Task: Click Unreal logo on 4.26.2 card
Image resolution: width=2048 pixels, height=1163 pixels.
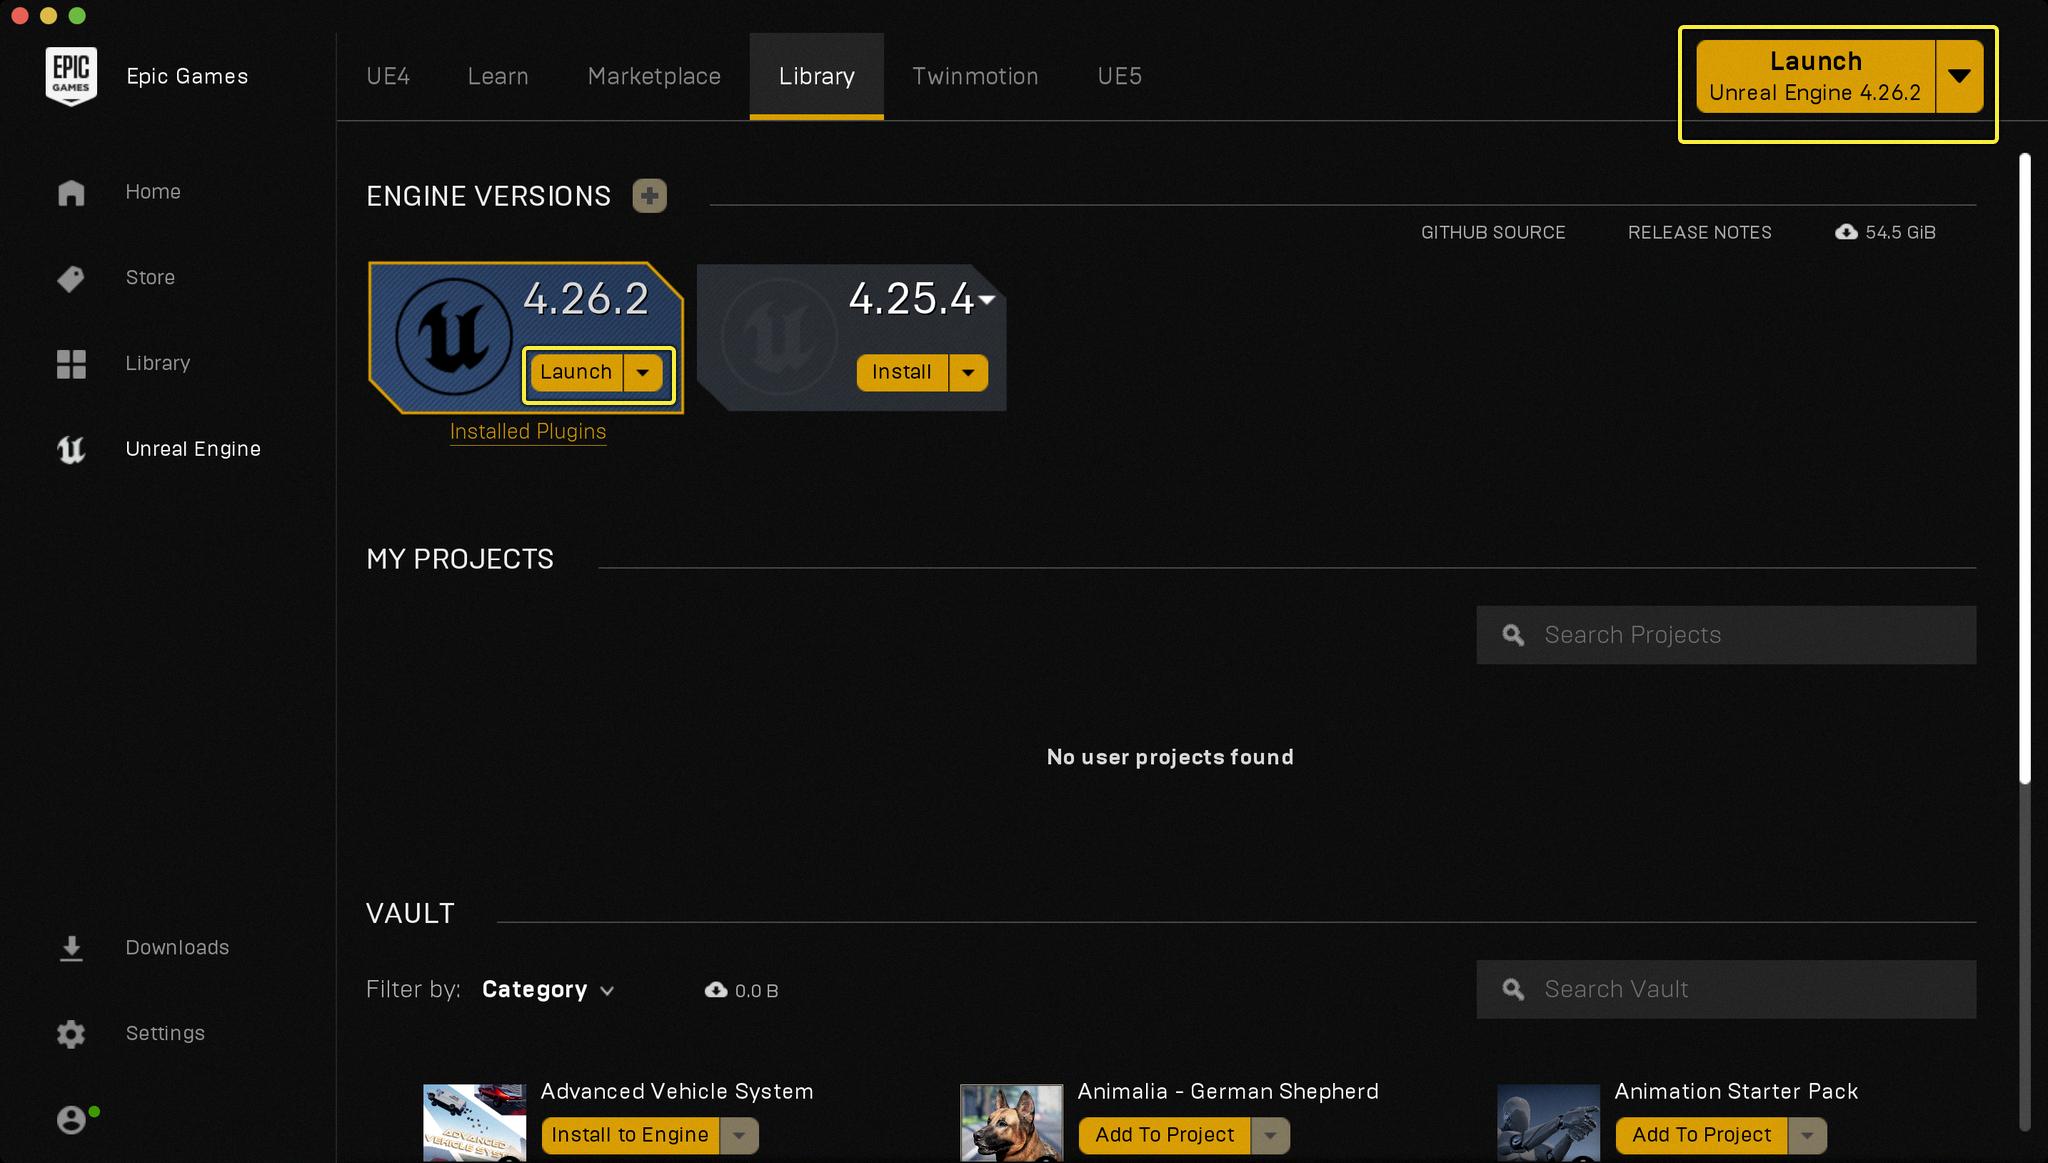Action: pyautogui.click(x=454, y=337)
